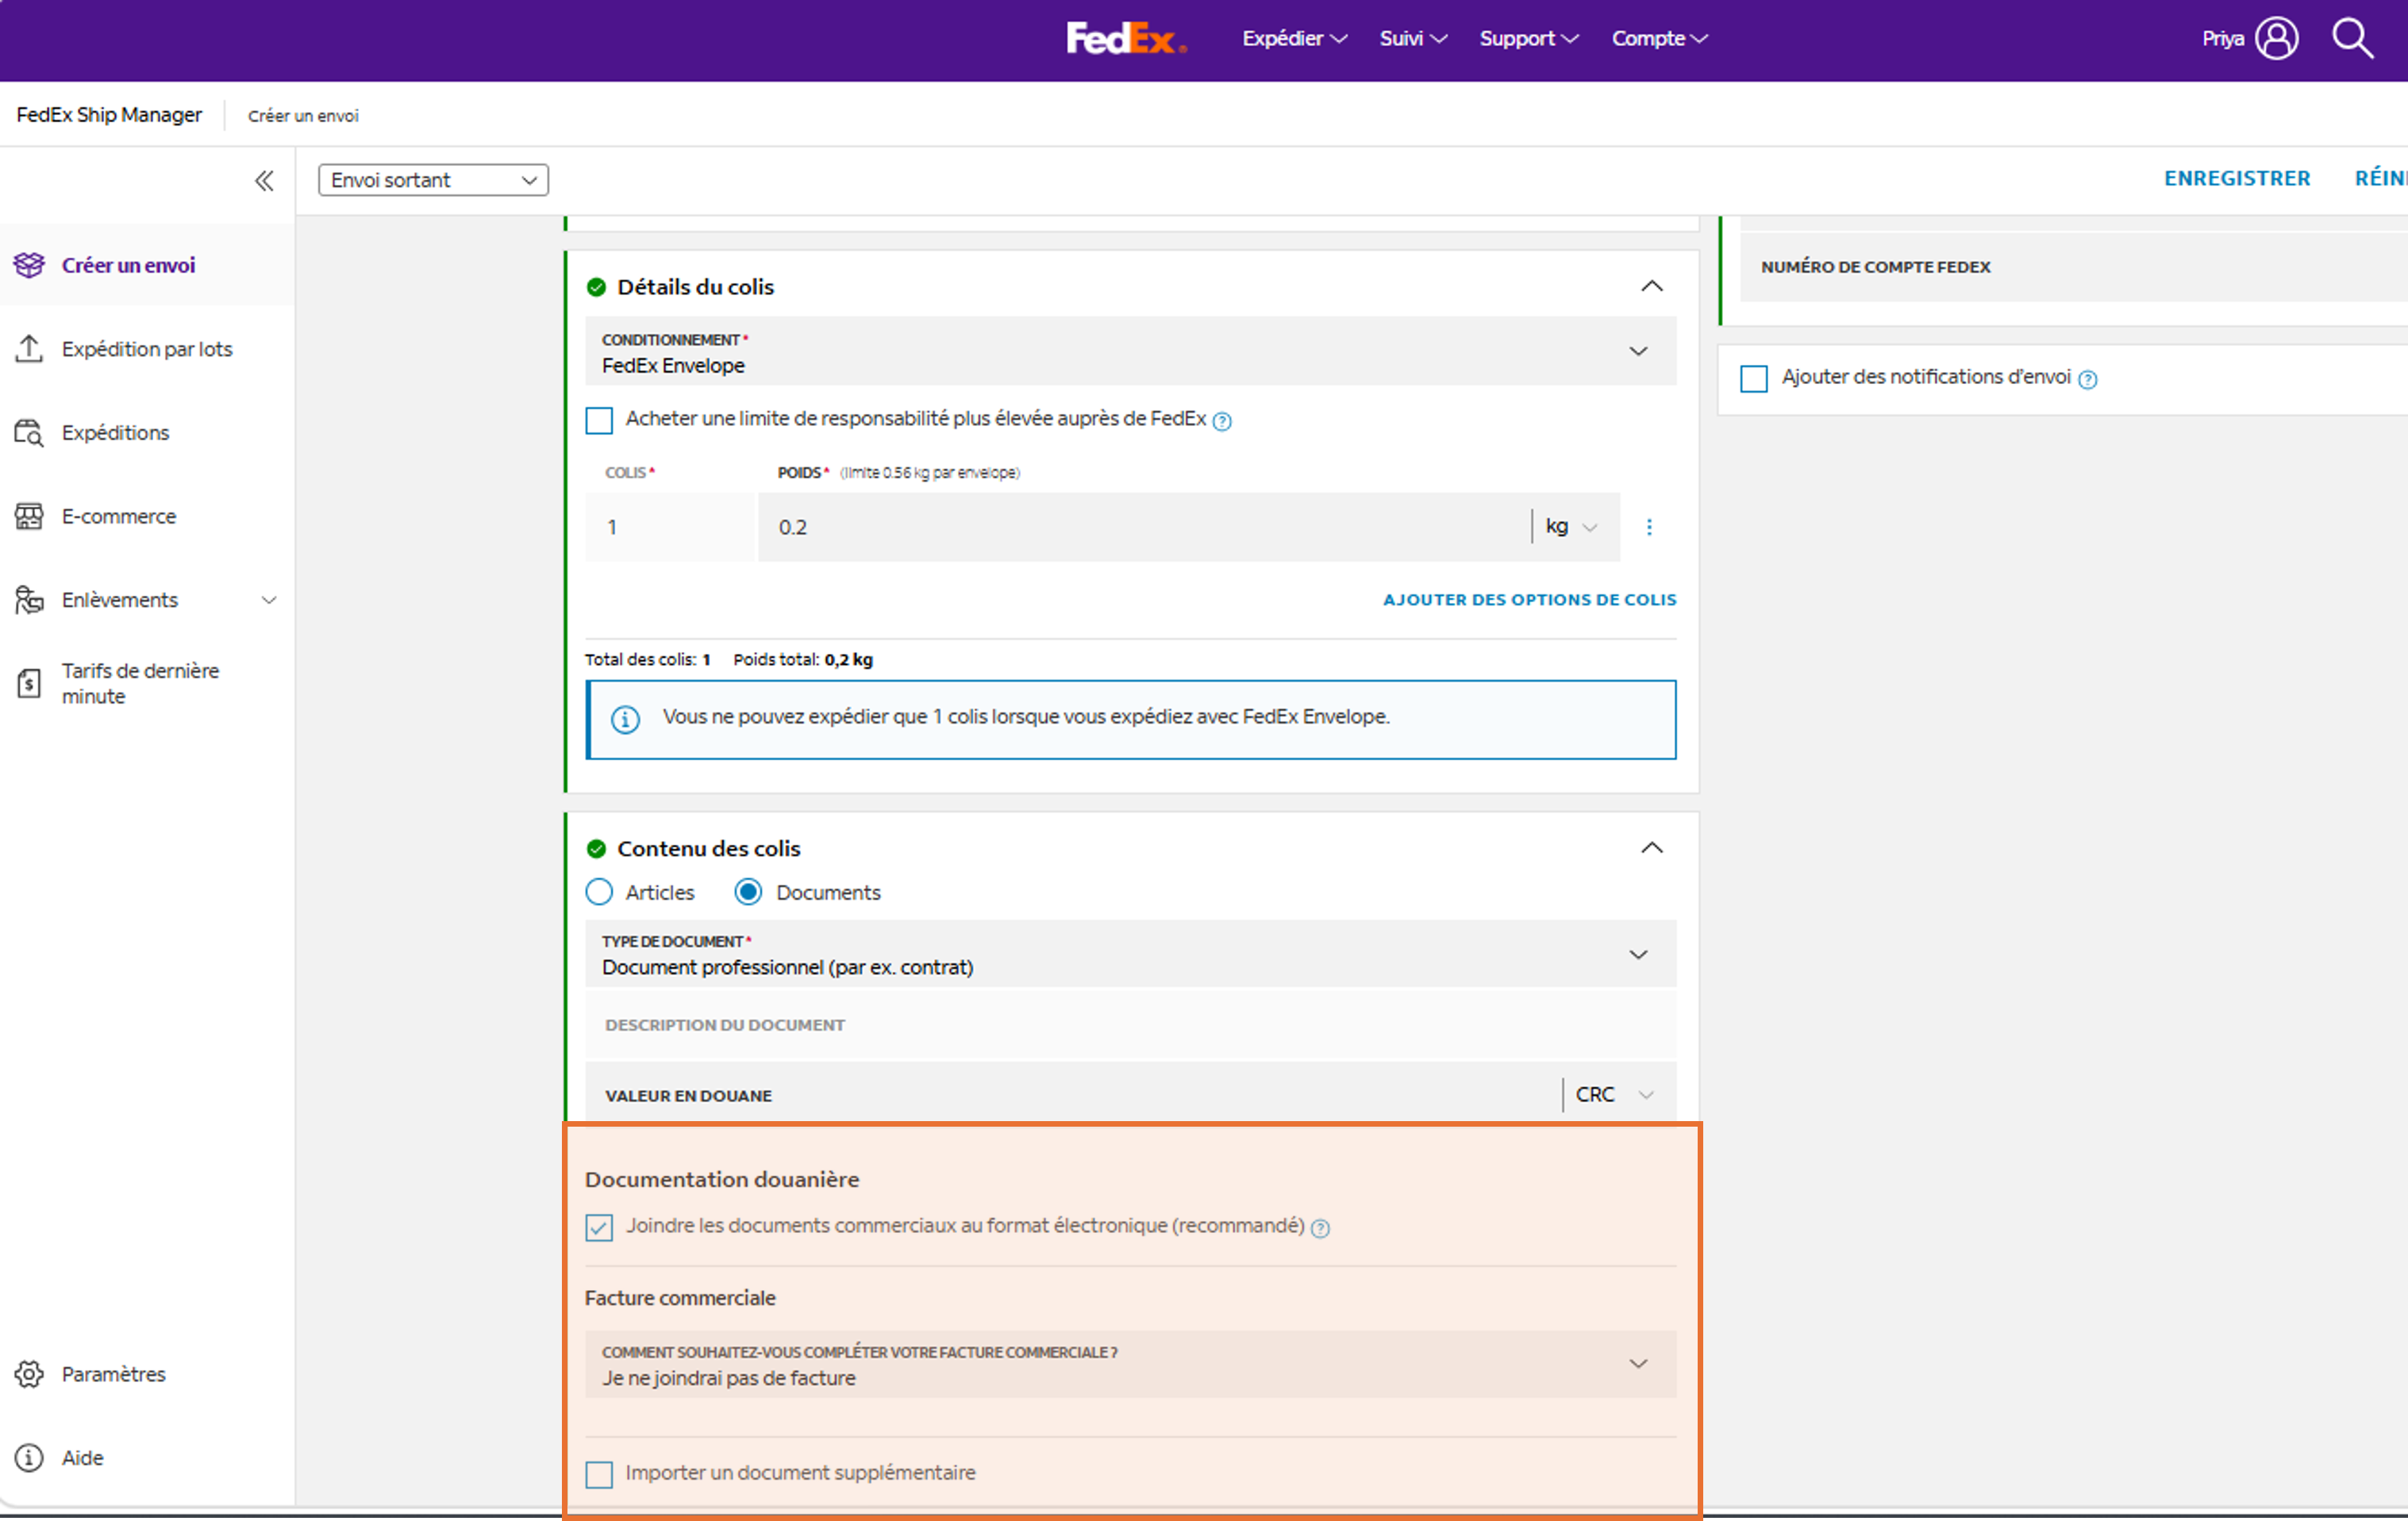Expand the Enlèvements sidebar submenu chevron
This screenshot has width=2408, height=1521.
(x=269, y=600)
